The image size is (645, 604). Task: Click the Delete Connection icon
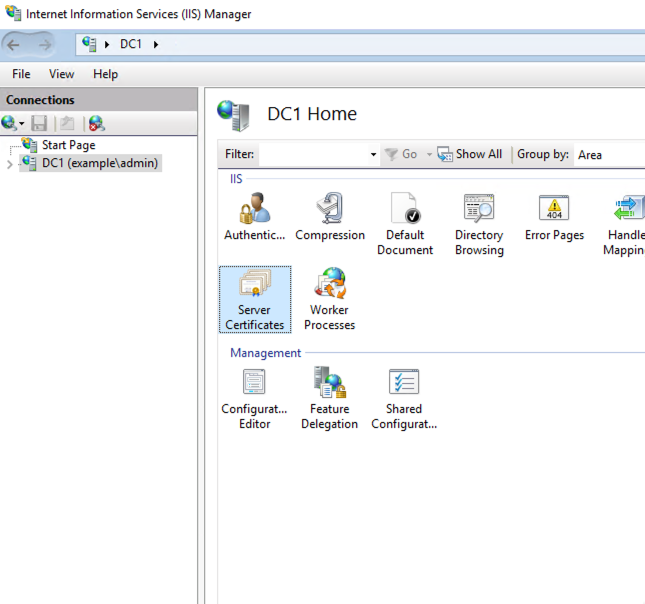pyautogui.click(x=97, y=123)
